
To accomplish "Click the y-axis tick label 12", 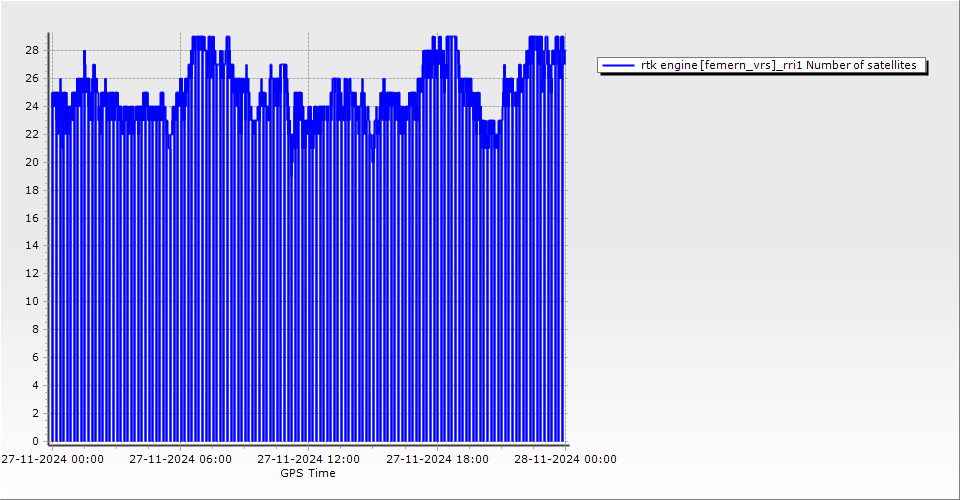I will 32,273.
